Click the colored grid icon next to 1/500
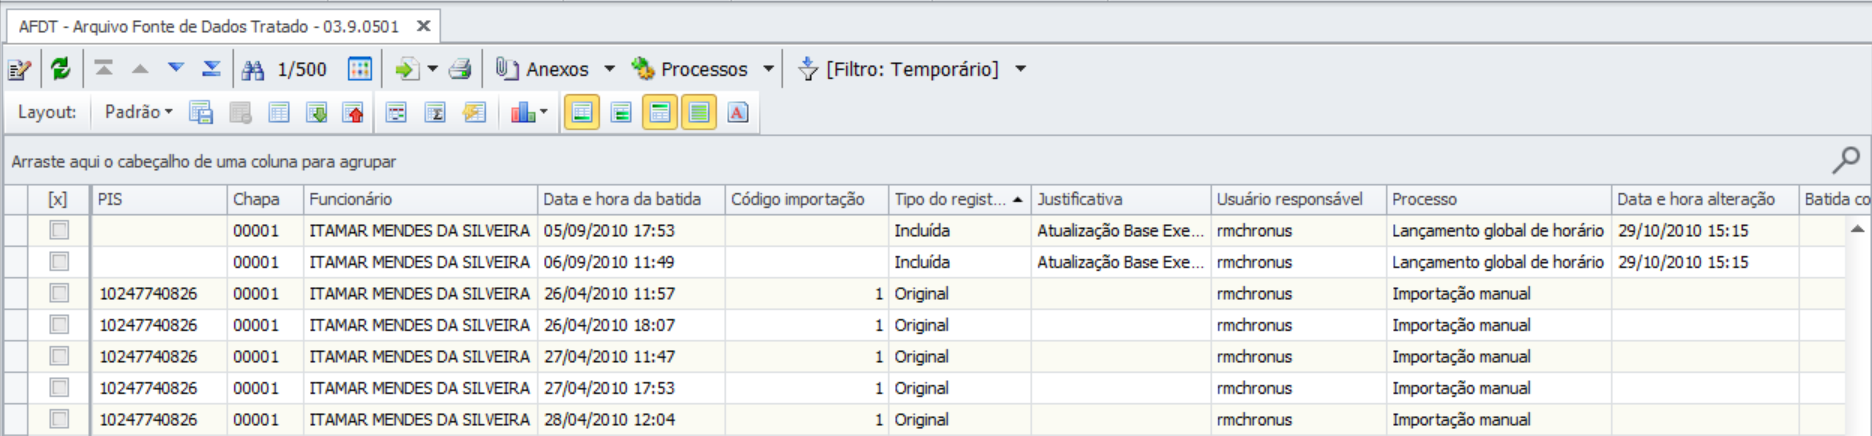Screen dimensions: 1872x436 pos(360,69)
